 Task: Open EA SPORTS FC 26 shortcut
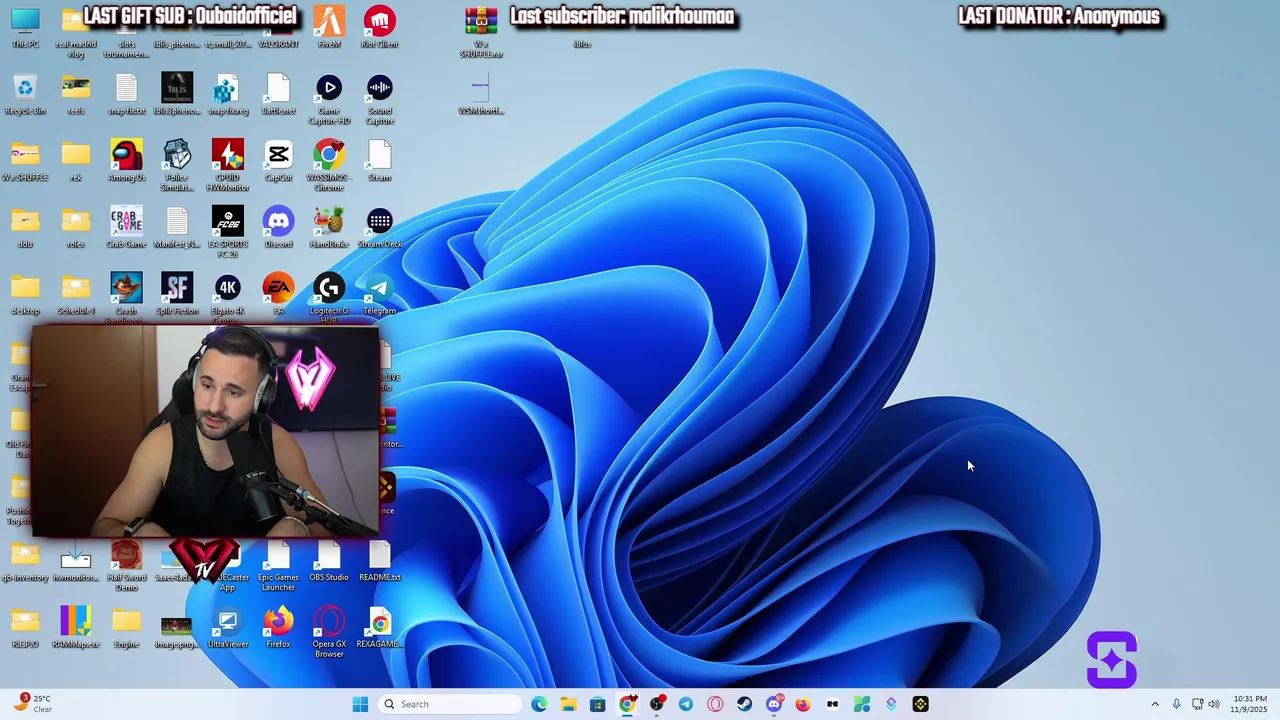[x=228, y=232]
